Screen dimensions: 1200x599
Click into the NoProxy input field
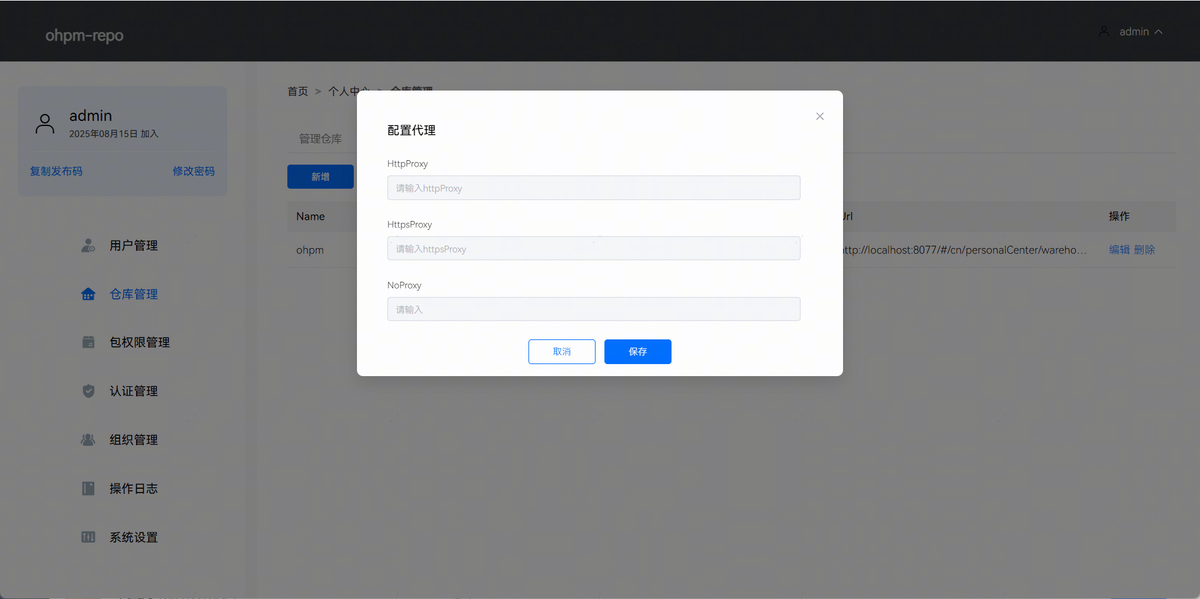(593, 310)
